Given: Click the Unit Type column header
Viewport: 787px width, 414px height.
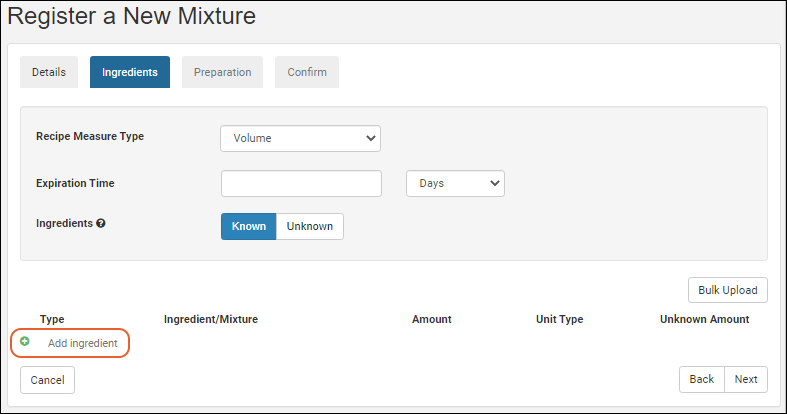Looking at the screenshot, I should click(x=559, y=319).
